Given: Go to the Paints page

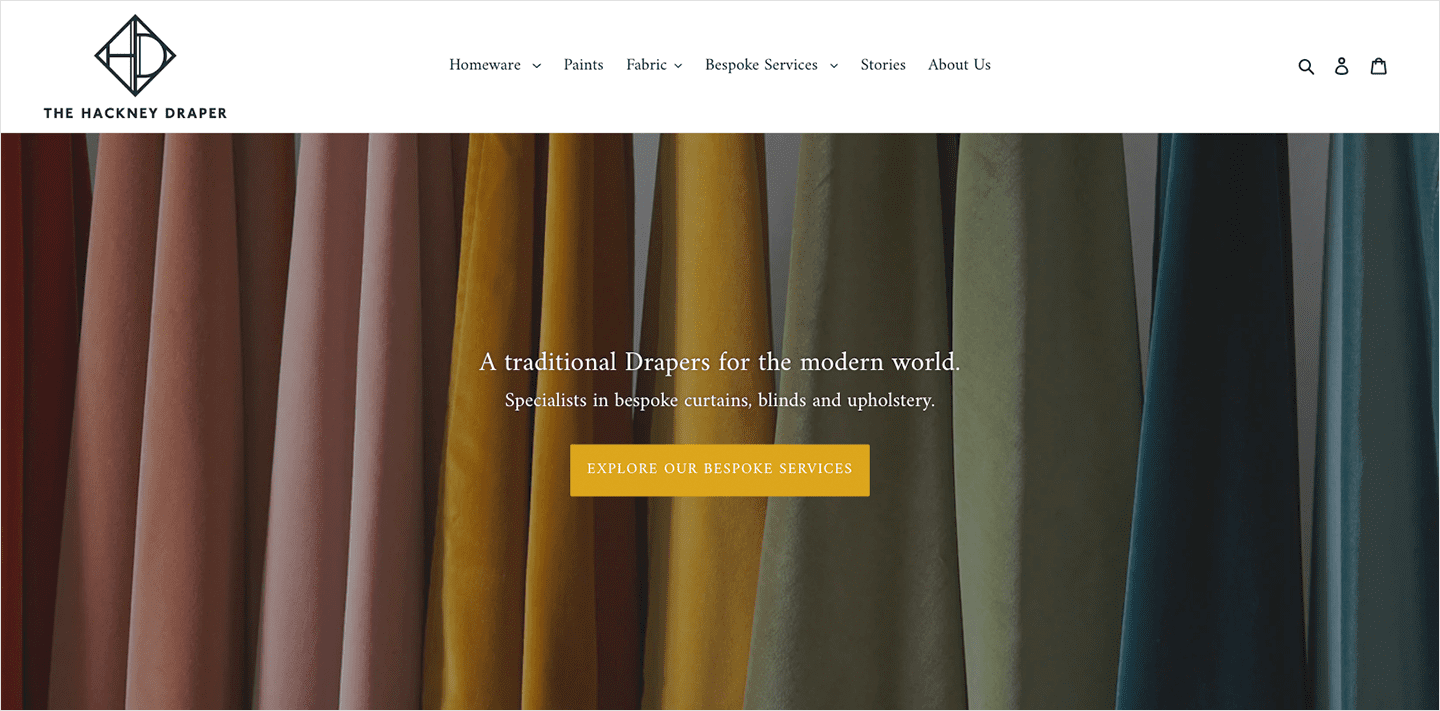Looking at the screenshot, I should coord(583,65).
